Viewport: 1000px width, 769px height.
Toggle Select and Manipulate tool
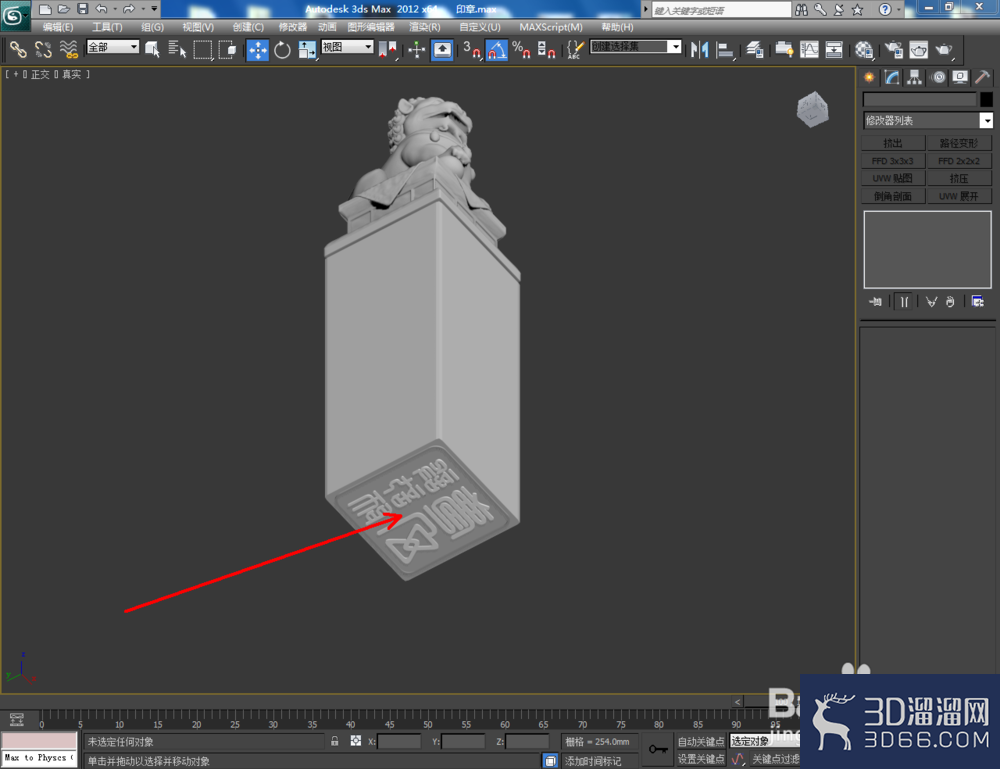(x=416, y=50)
